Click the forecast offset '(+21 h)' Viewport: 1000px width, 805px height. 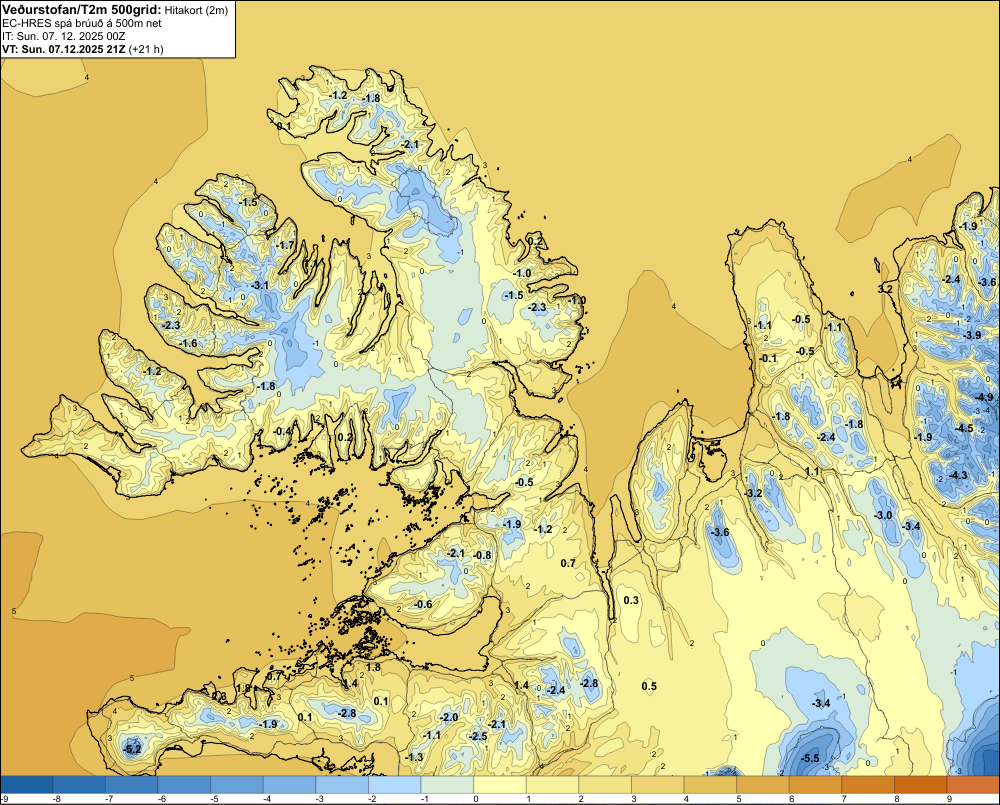[146, 49]
